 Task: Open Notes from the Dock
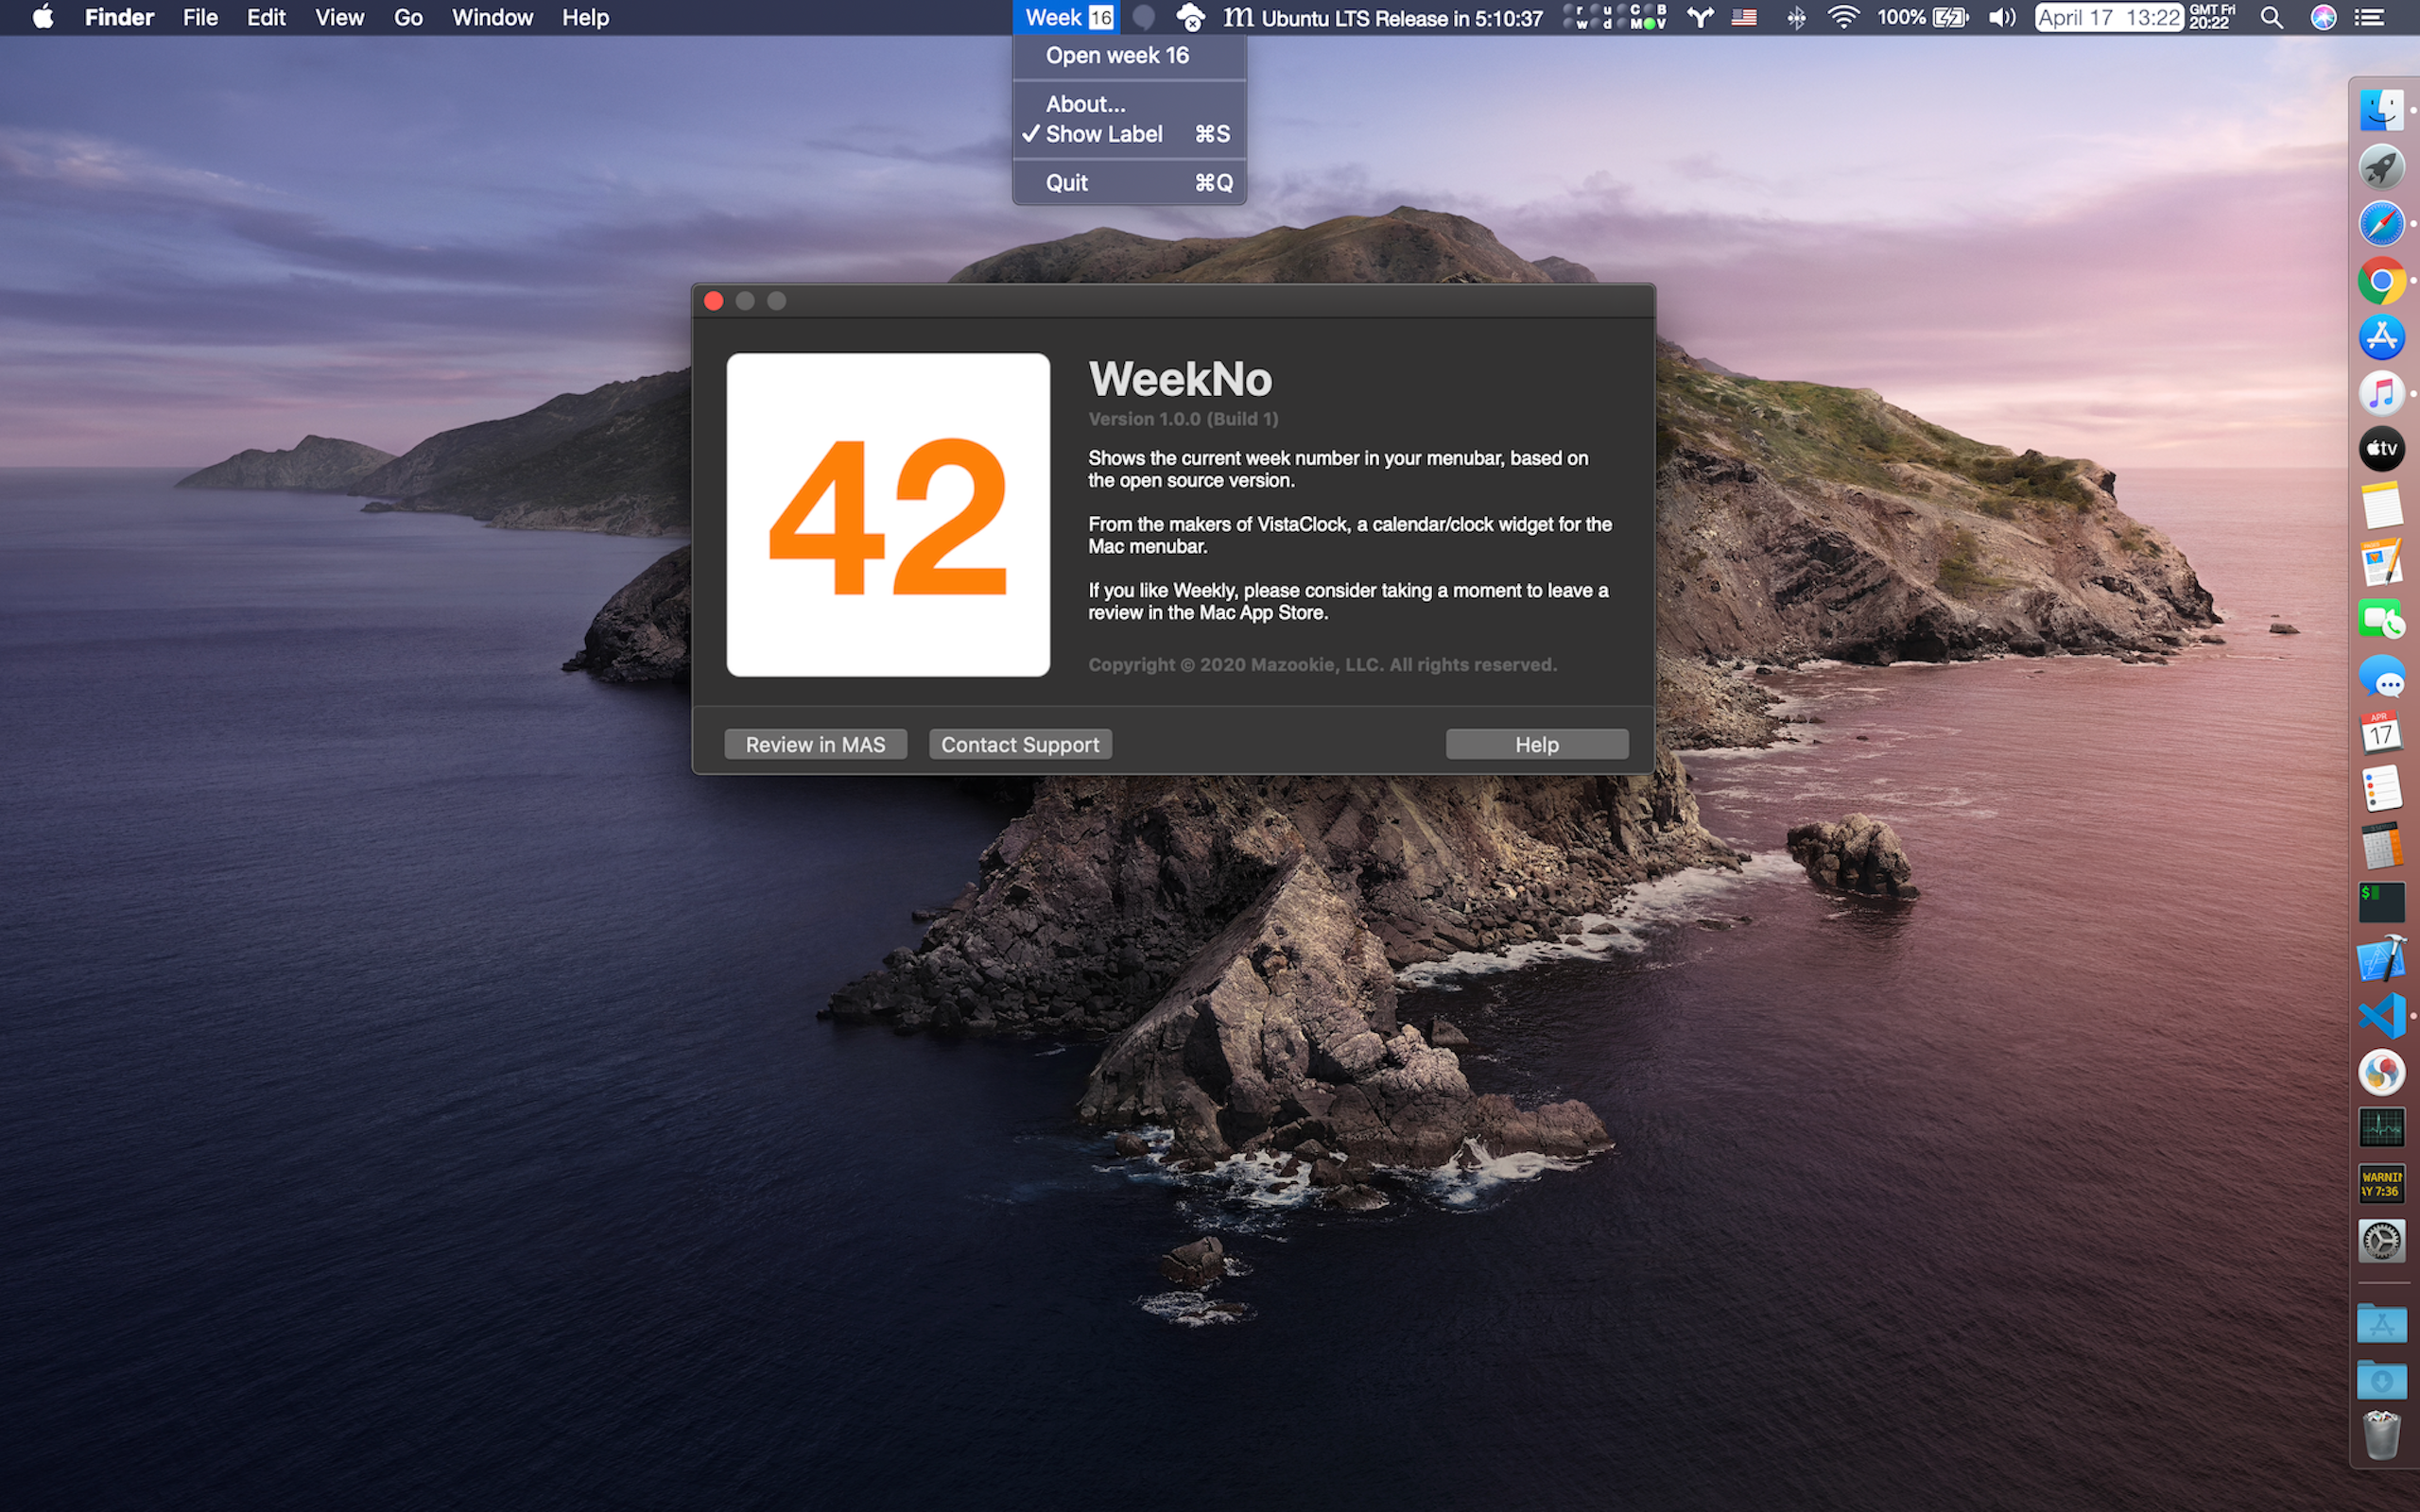(2382, 505)
